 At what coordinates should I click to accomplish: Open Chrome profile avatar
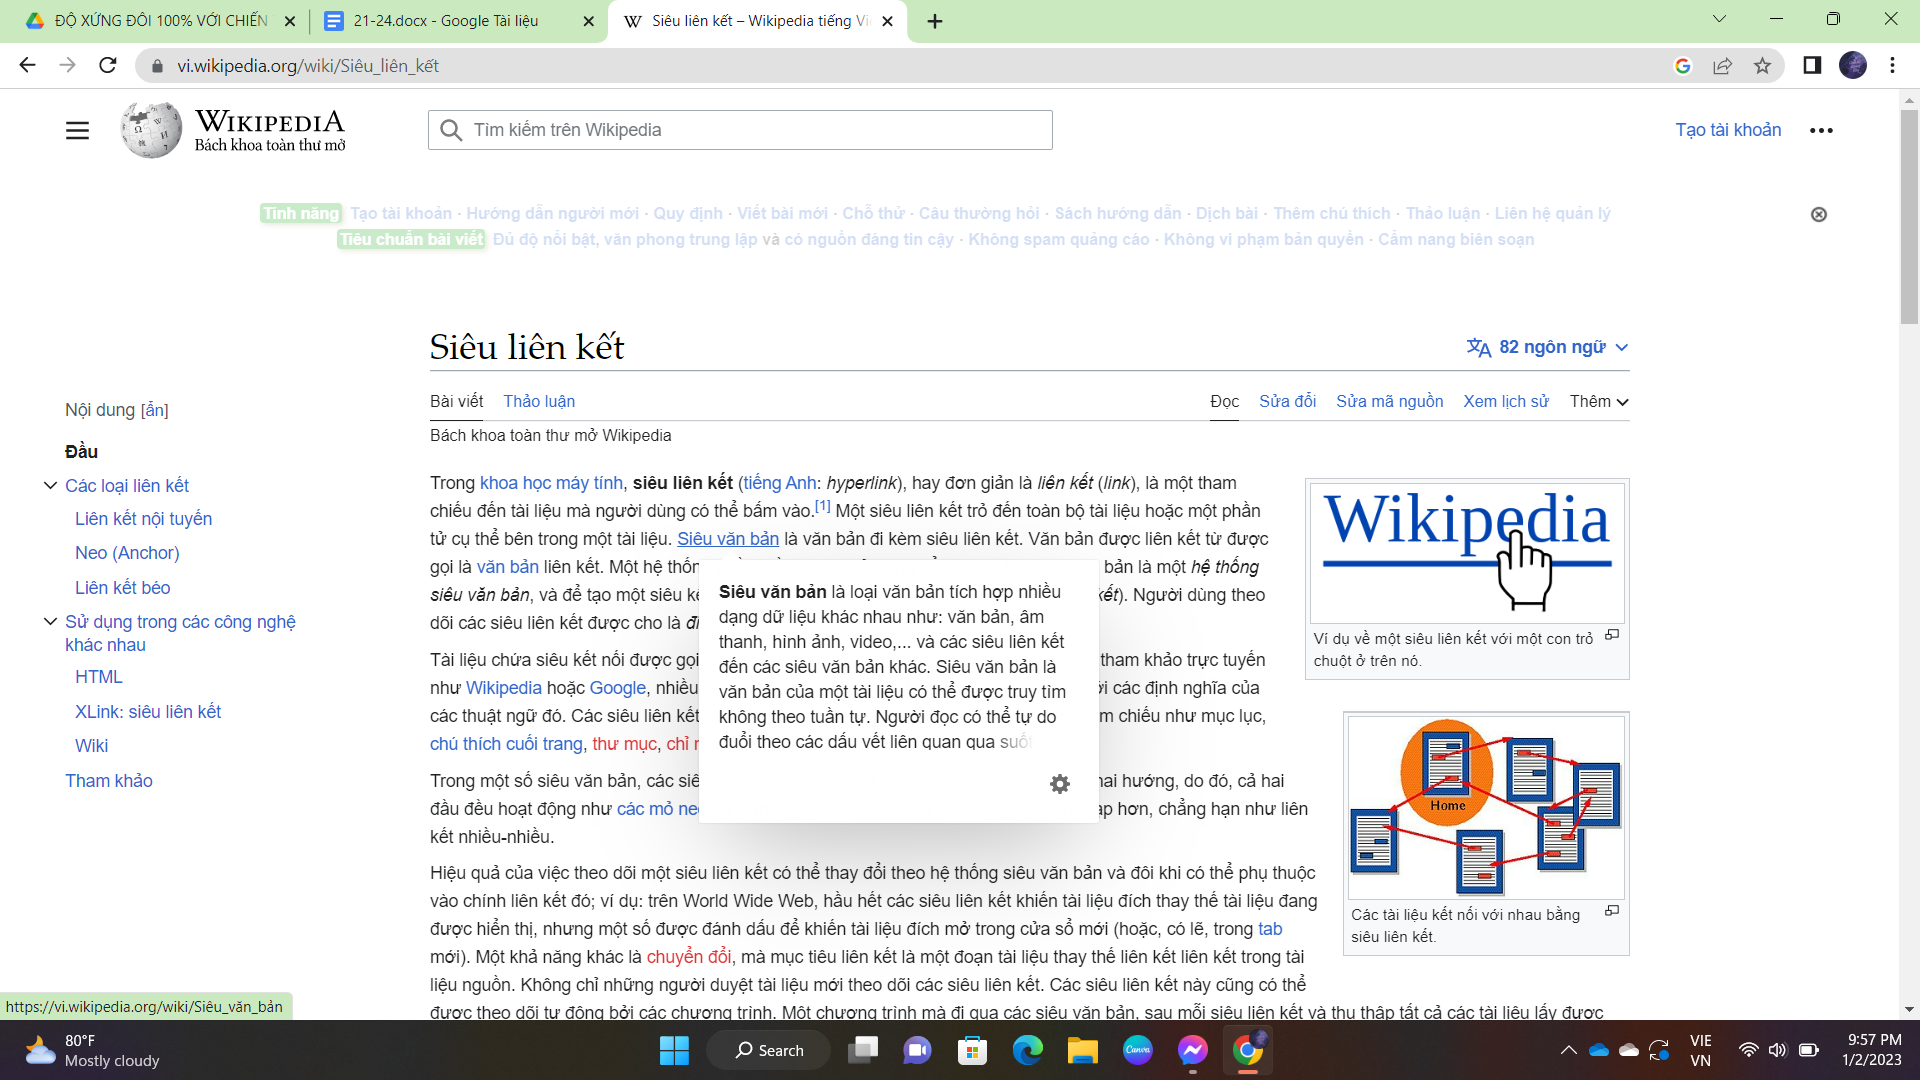1853,65
